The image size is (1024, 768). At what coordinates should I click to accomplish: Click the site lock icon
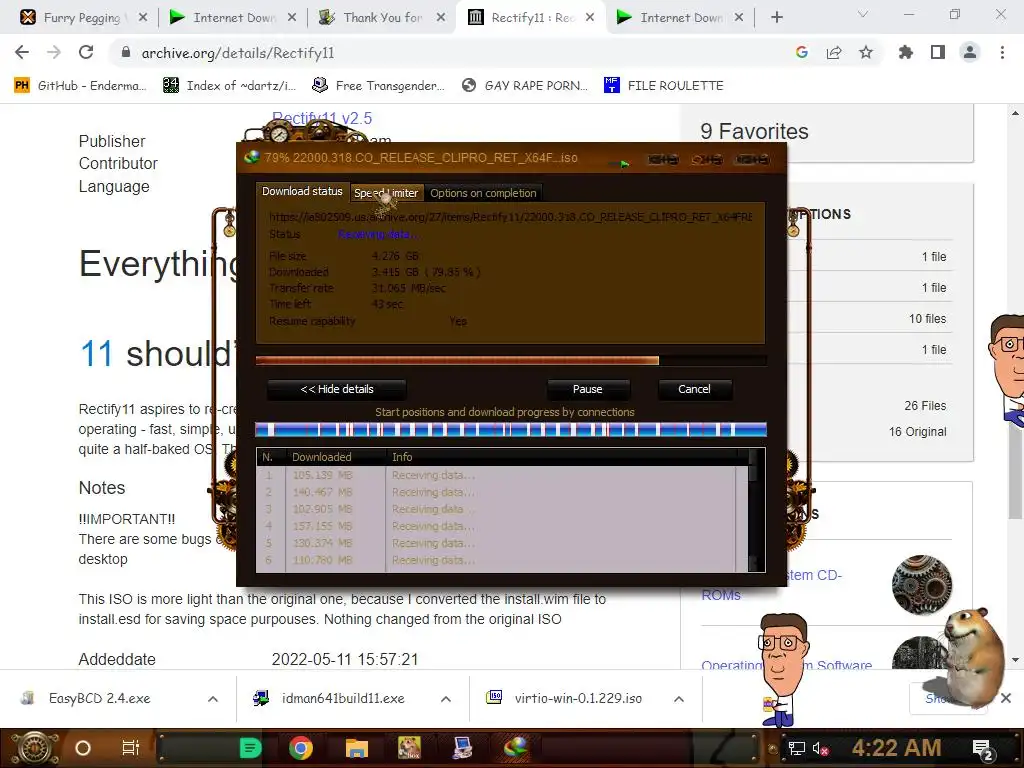coord(126,52)
